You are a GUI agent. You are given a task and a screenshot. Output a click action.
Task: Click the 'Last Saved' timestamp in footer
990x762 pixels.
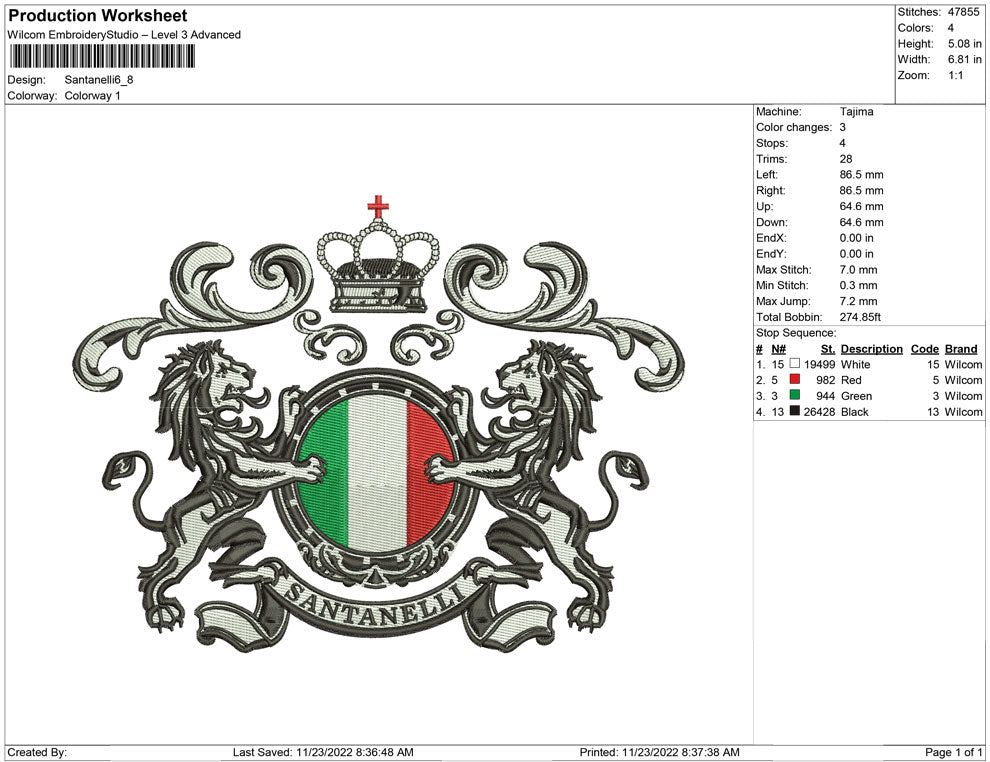[x=323, y=752]
